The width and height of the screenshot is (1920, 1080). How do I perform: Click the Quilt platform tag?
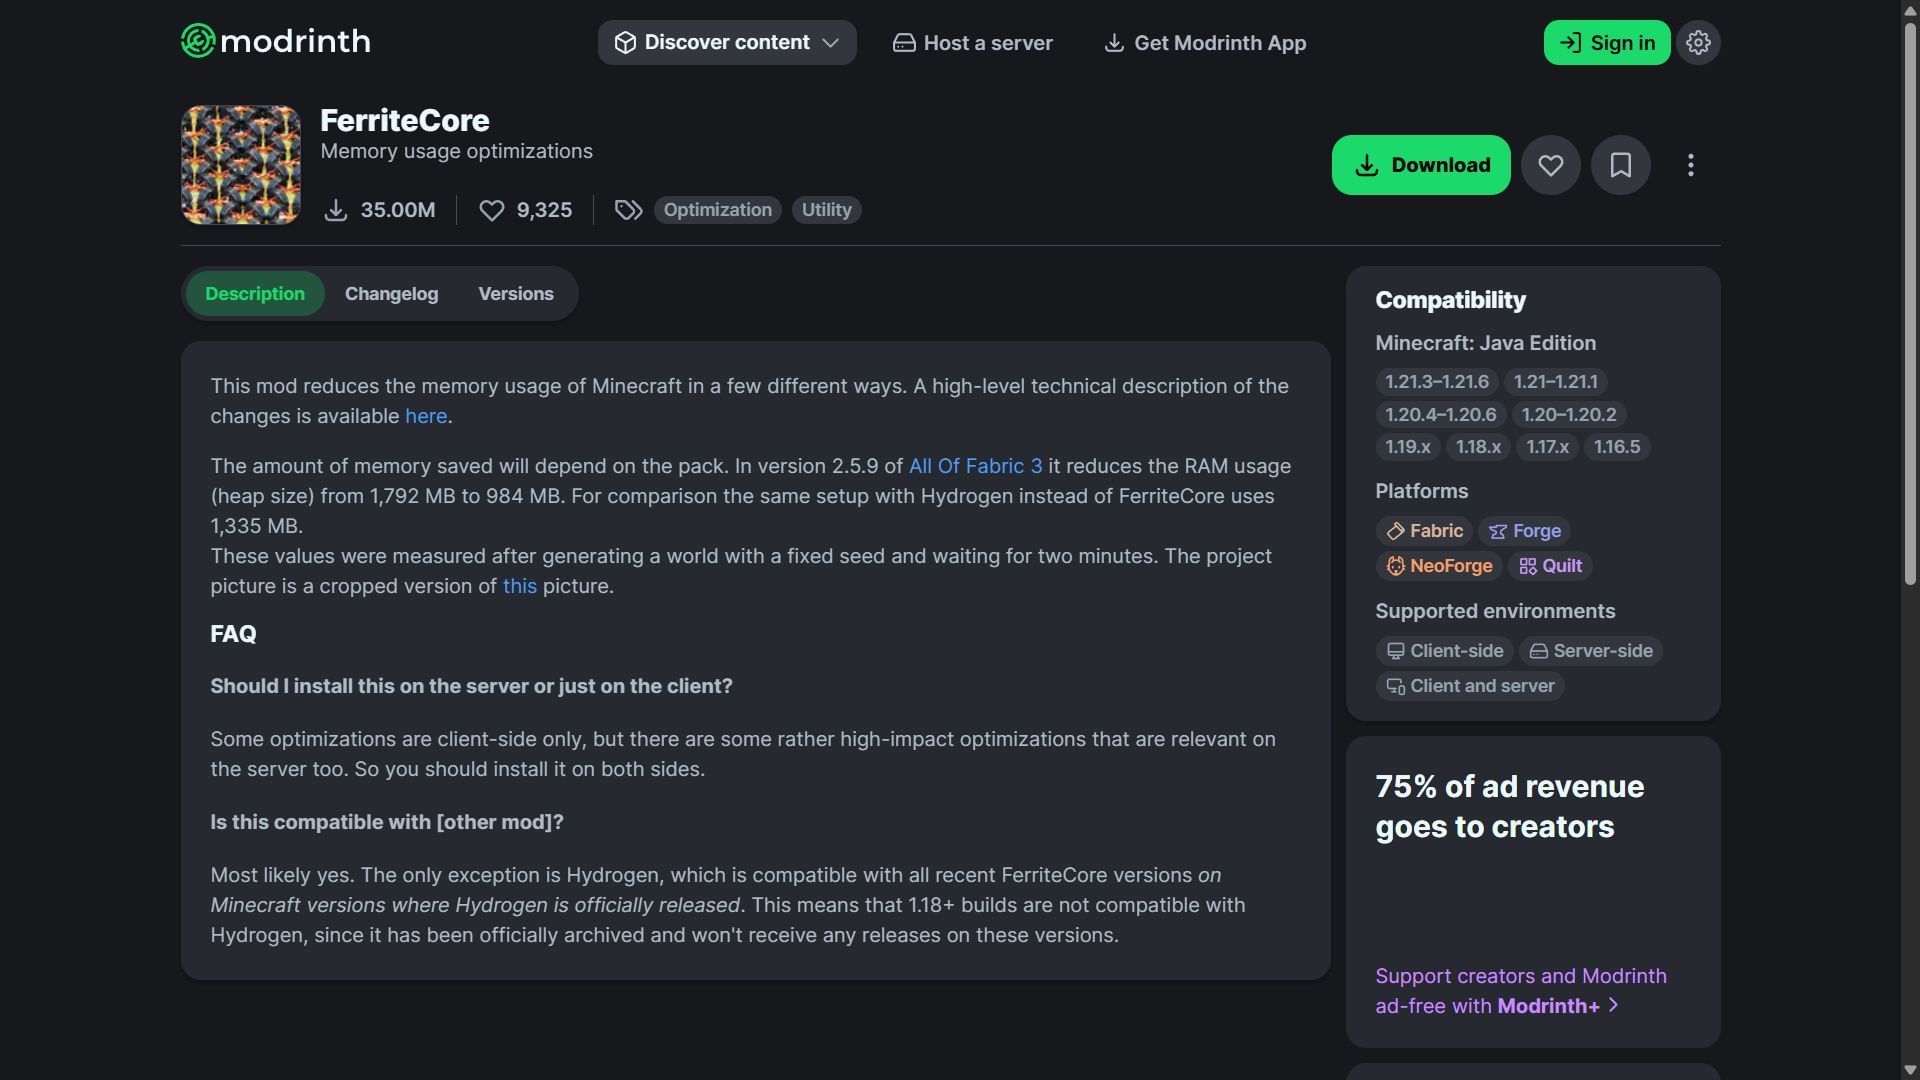(1550, 566)
